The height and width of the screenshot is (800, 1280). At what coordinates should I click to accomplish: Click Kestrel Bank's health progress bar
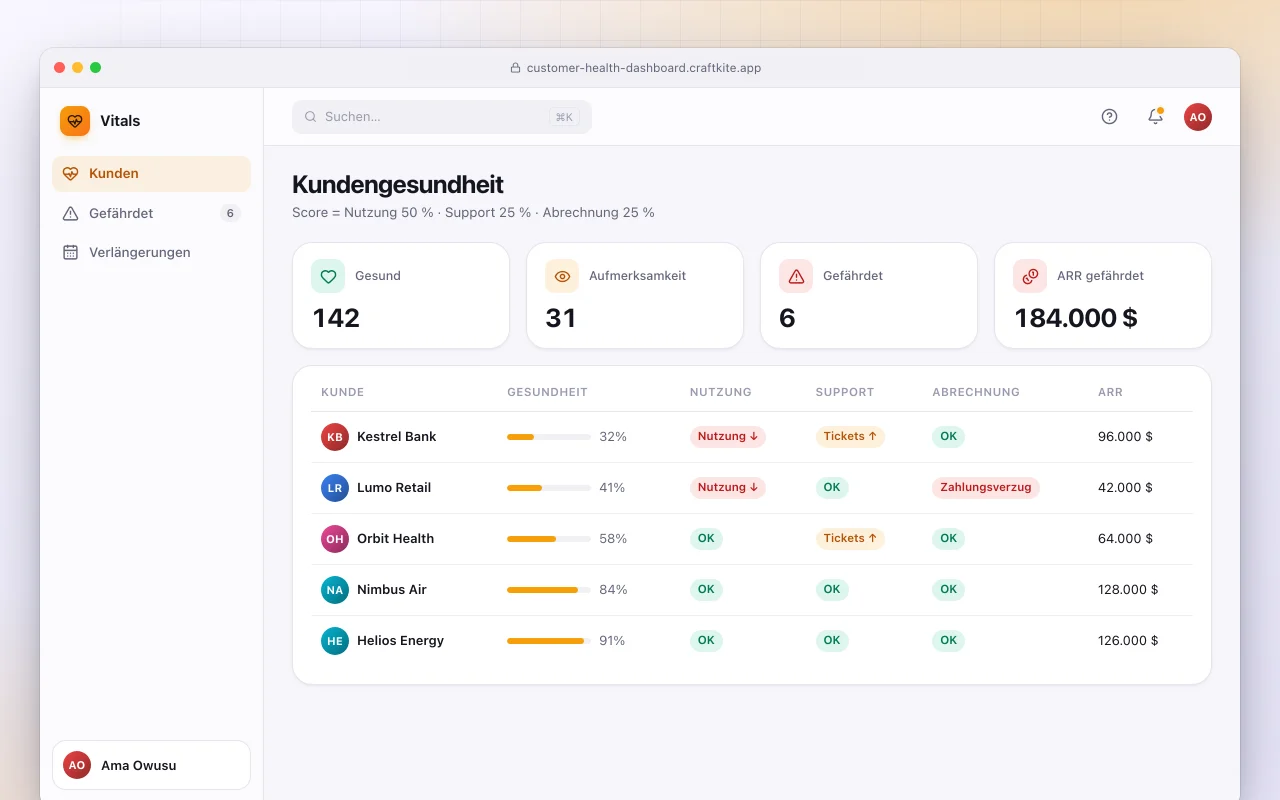click(x=549, y=437)
